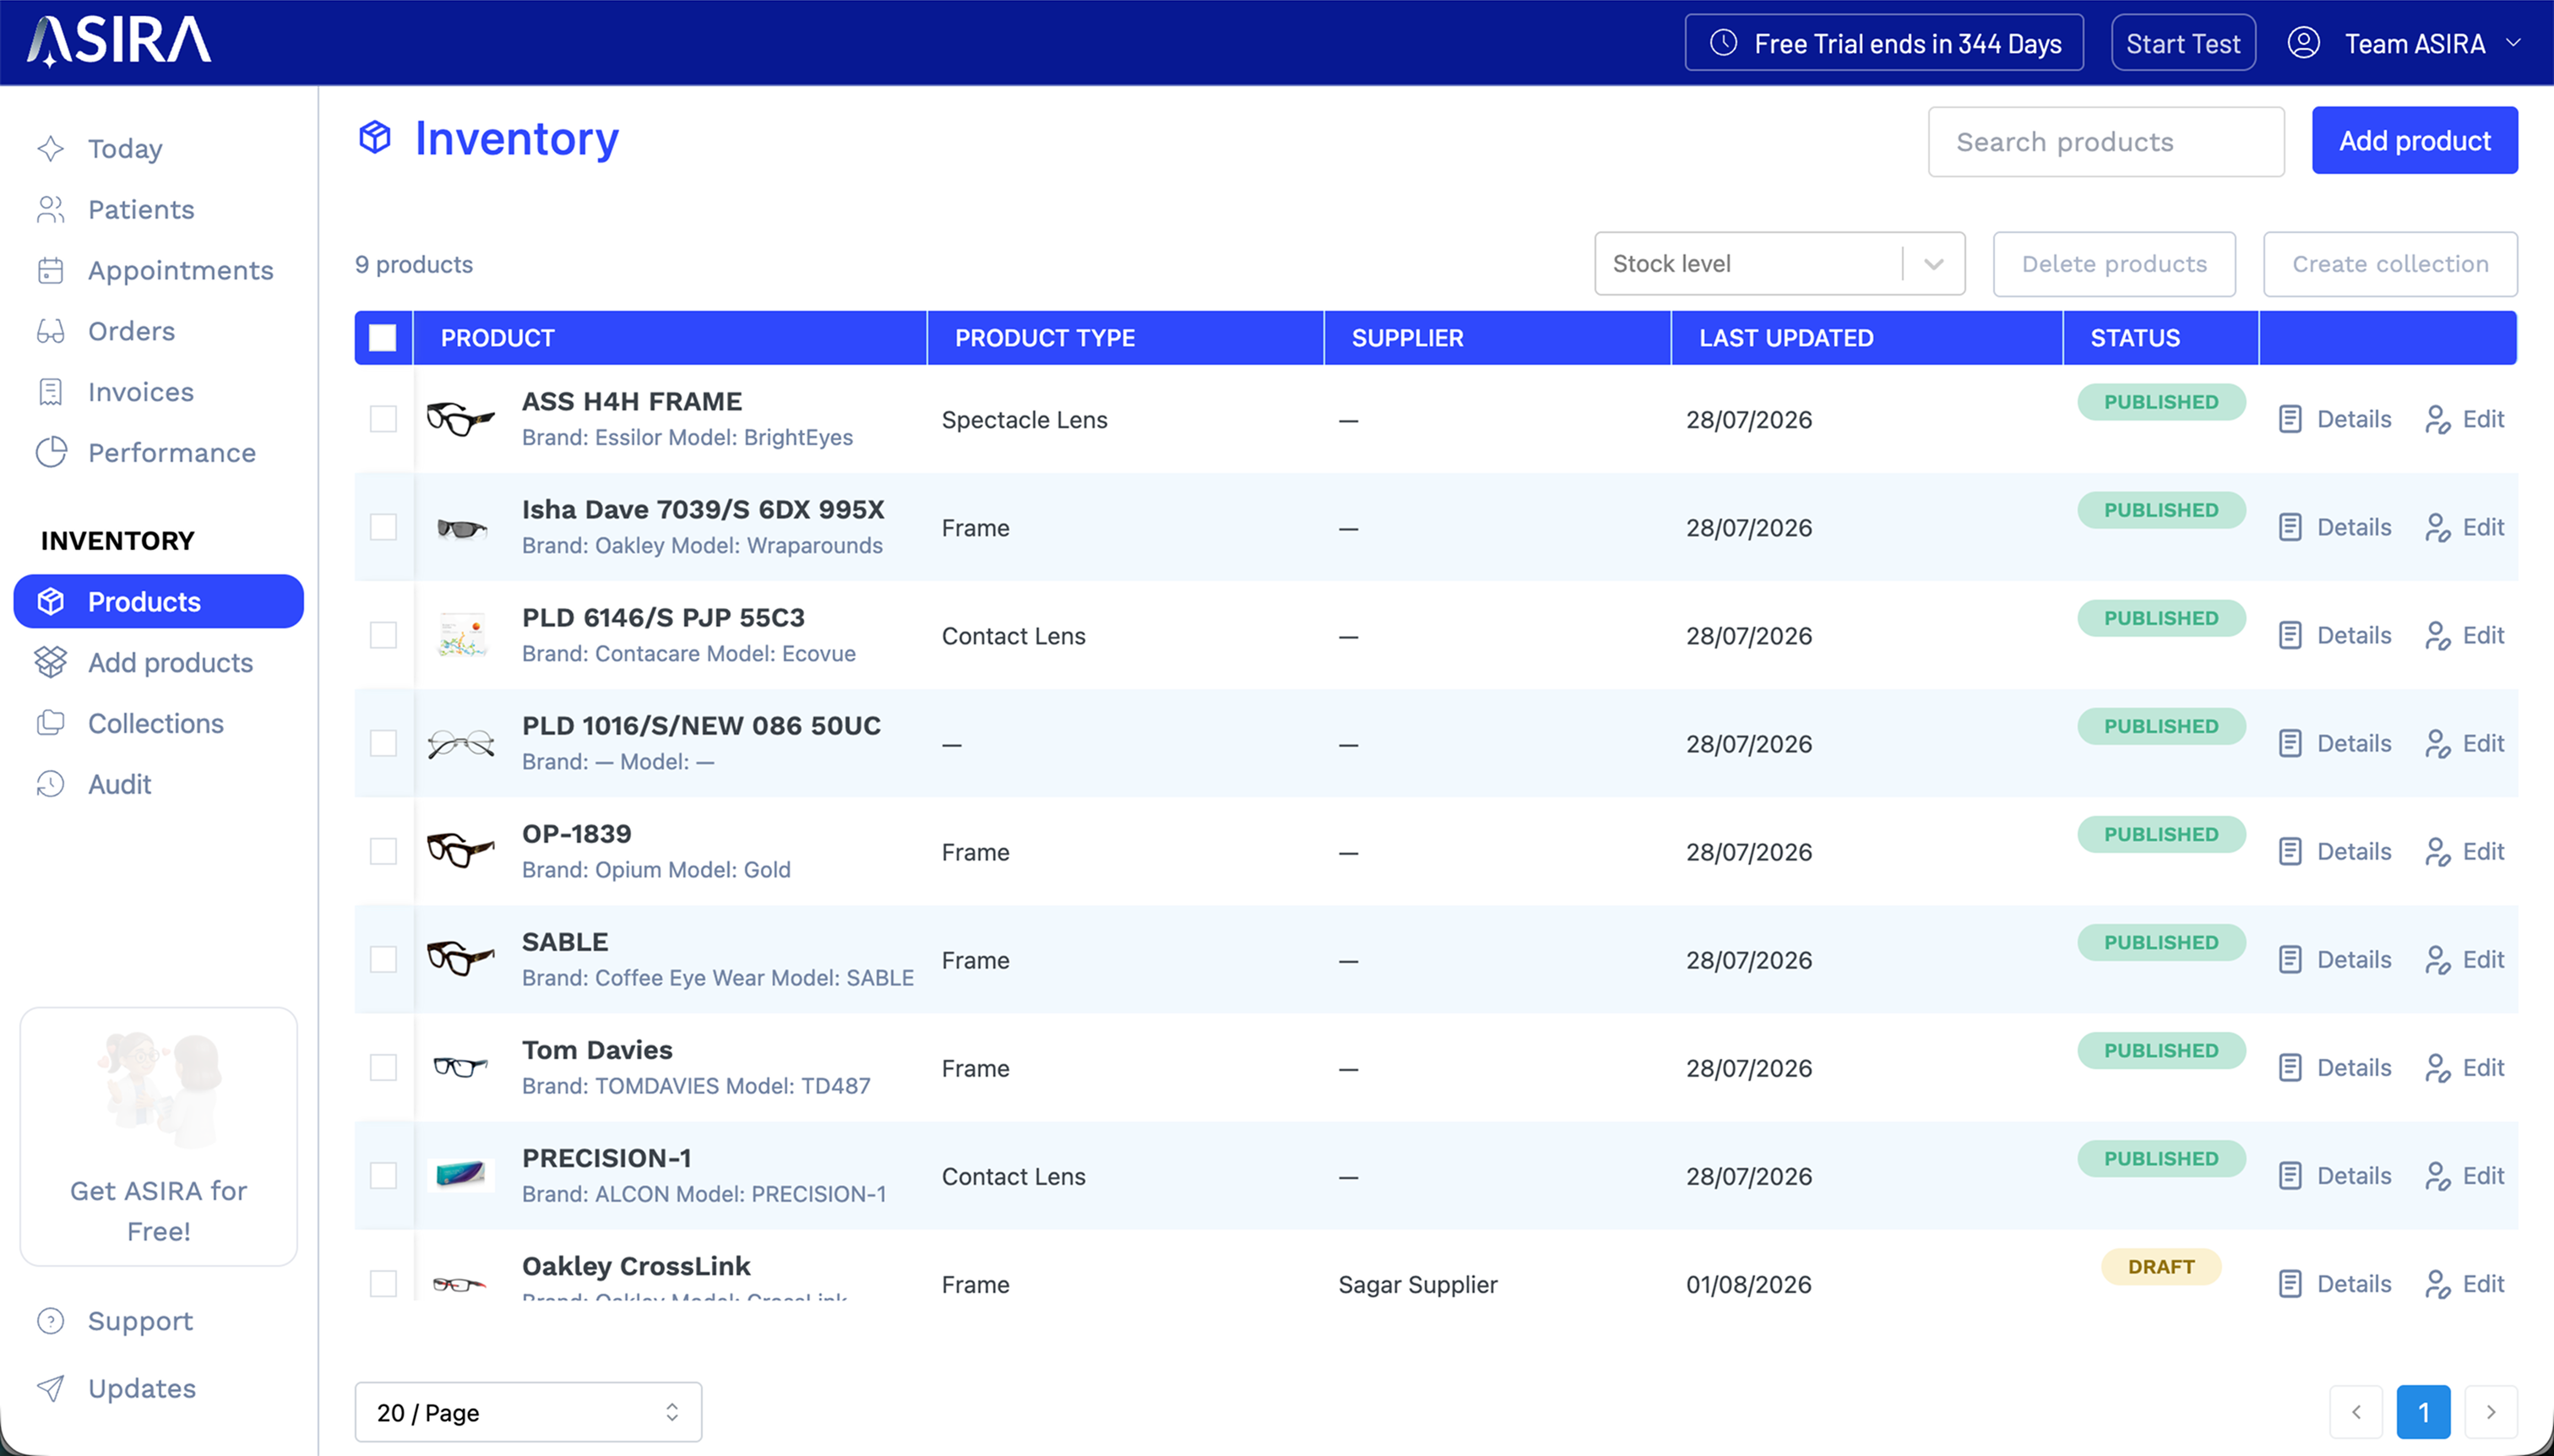Click the Details document icon for PRECISION-1 row

pos(2290,1175)
